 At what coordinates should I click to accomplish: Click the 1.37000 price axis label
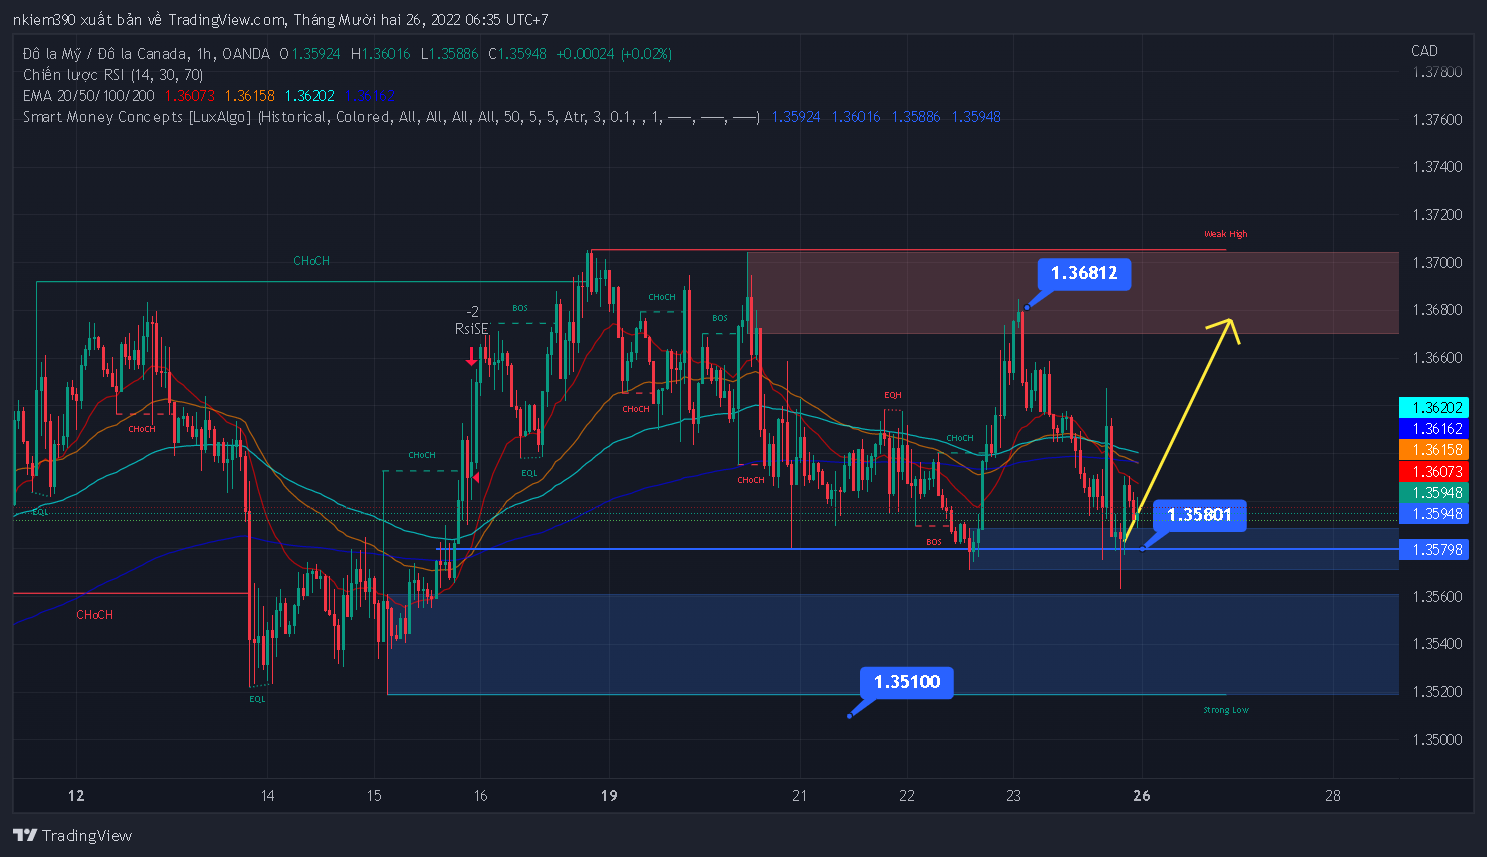point(1437,262)
